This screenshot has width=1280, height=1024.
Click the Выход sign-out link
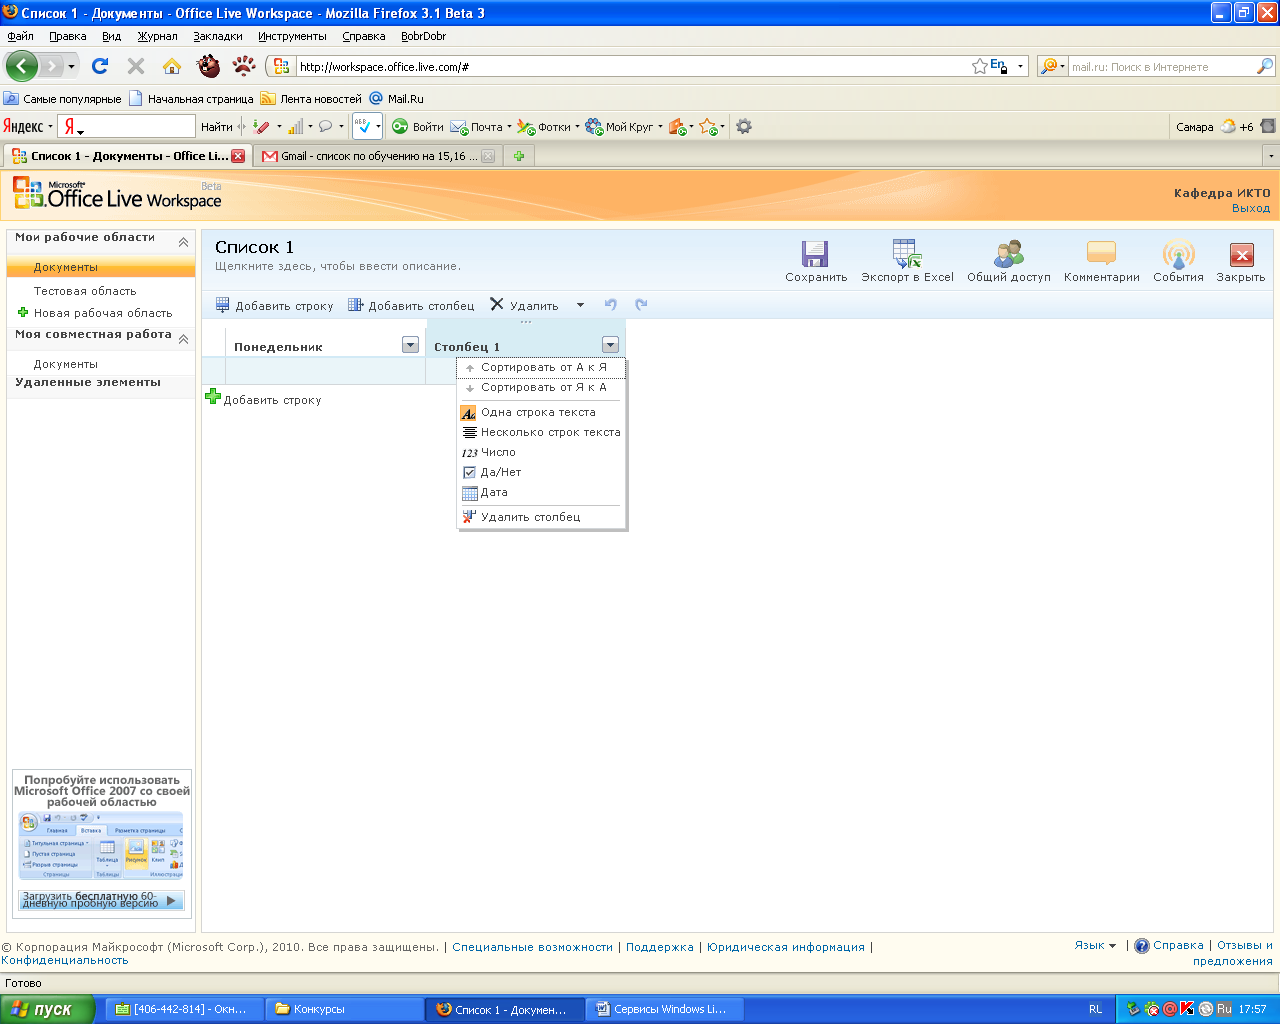pyautogui.click(x=1251, y=208)
